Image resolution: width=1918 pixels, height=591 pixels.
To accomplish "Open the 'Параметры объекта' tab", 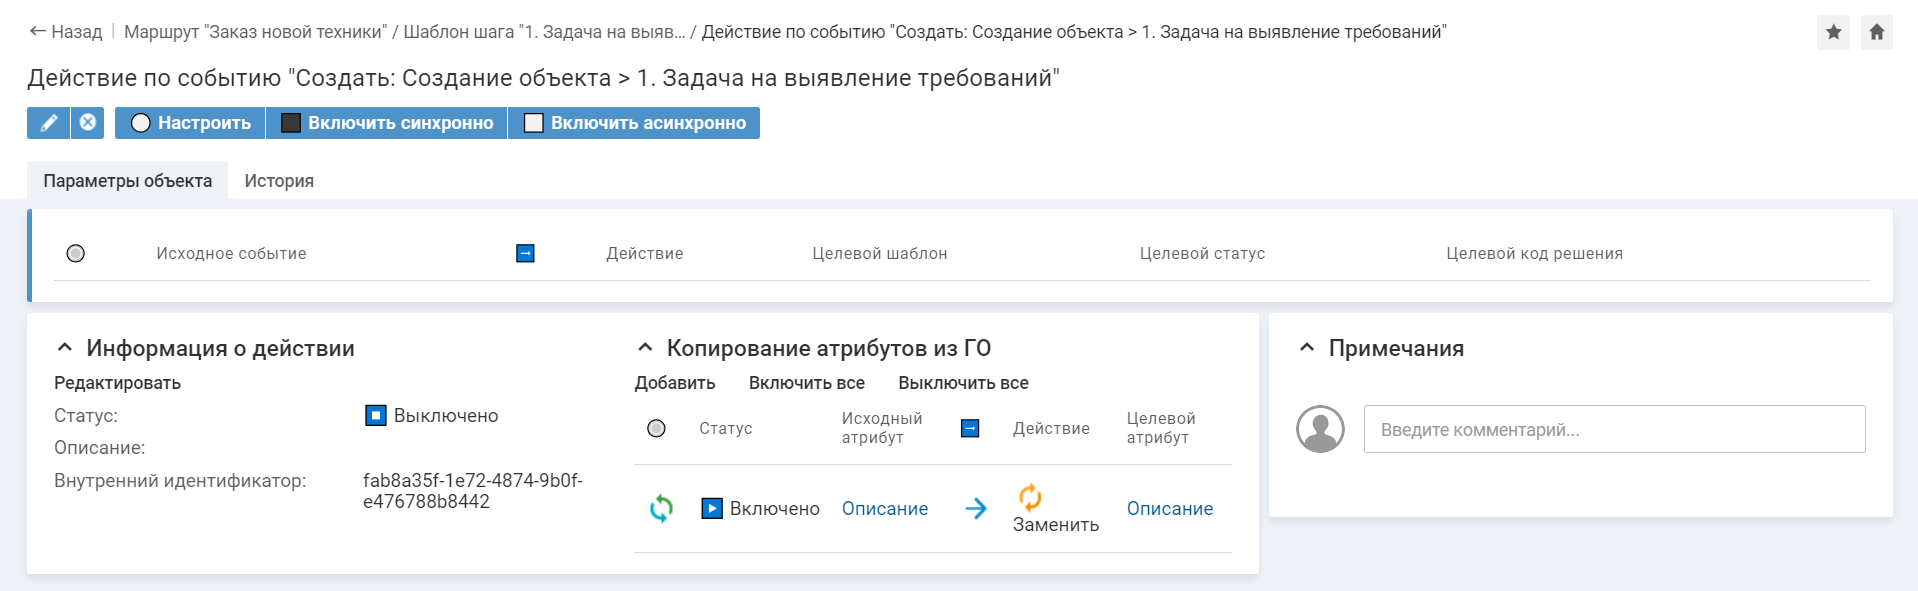I will tap(127, 181).
